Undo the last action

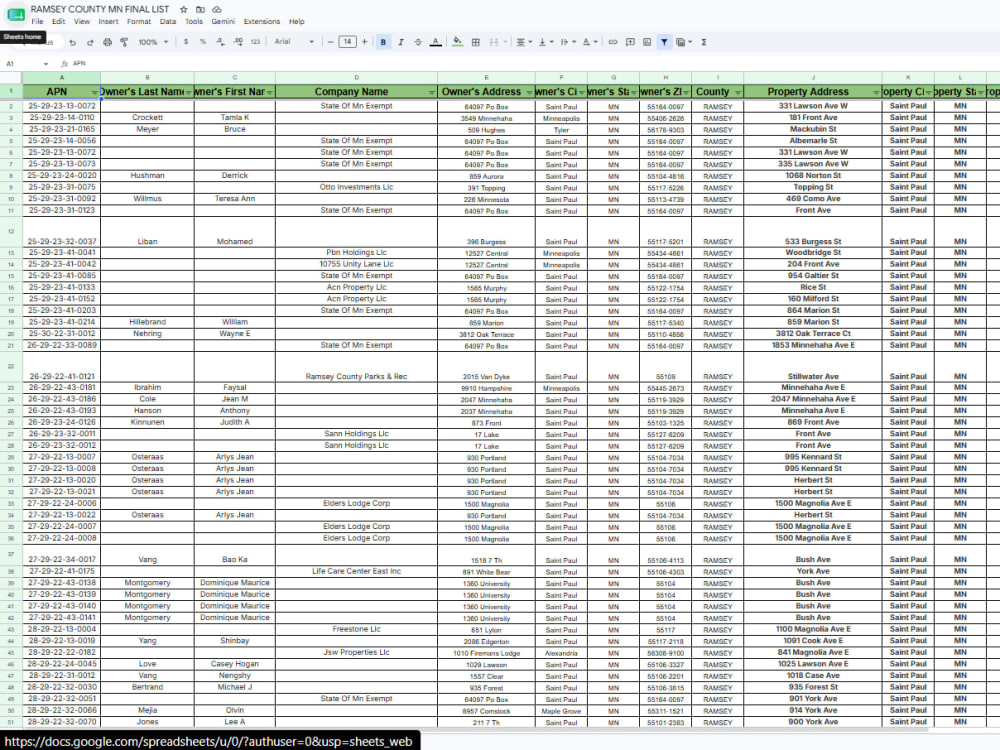click(x=73, y=42)
